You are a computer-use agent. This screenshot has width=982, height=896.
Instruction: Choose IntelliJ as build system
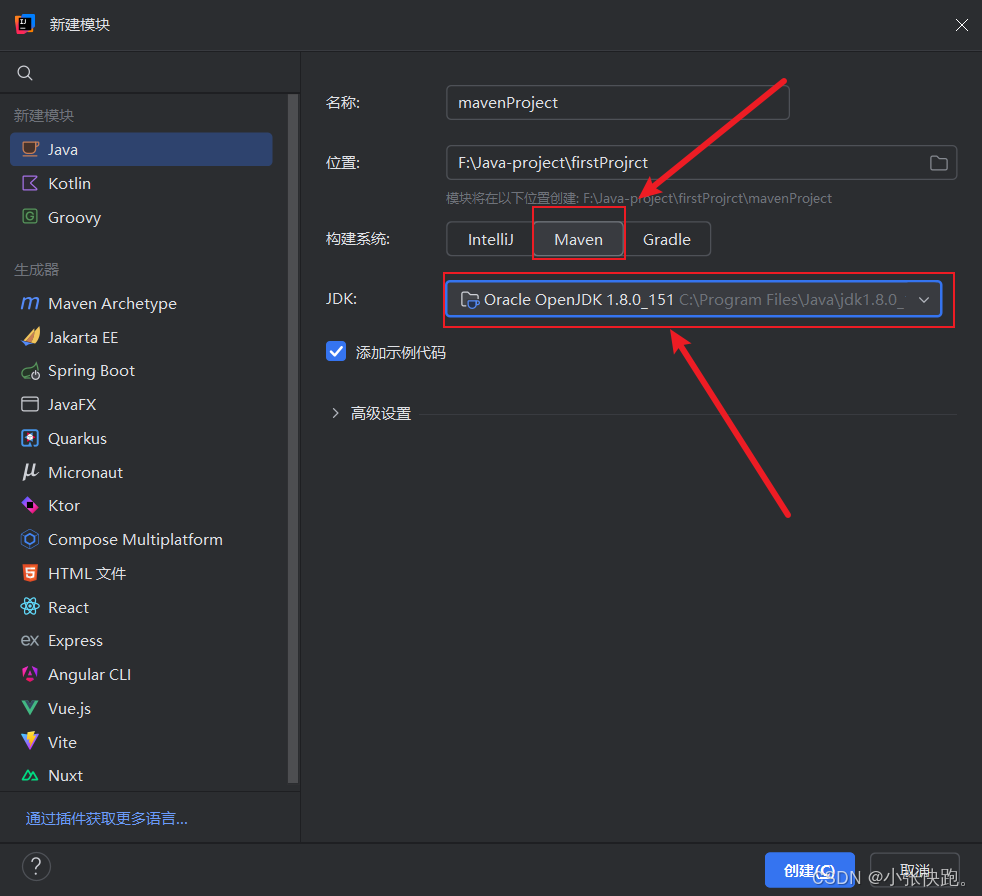pos(490,239)
